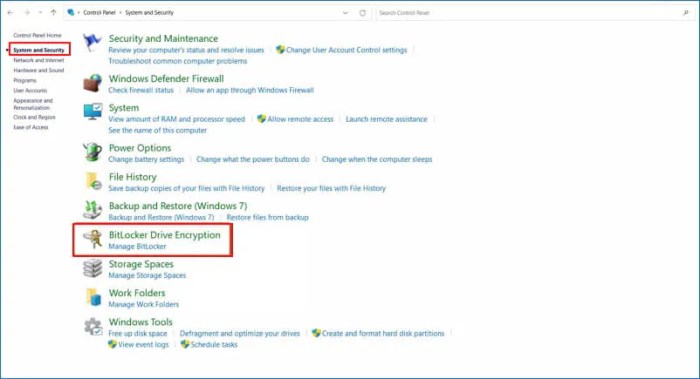Click the Work Folders icon
Screen dimensions: 700x379
point(93,297)
